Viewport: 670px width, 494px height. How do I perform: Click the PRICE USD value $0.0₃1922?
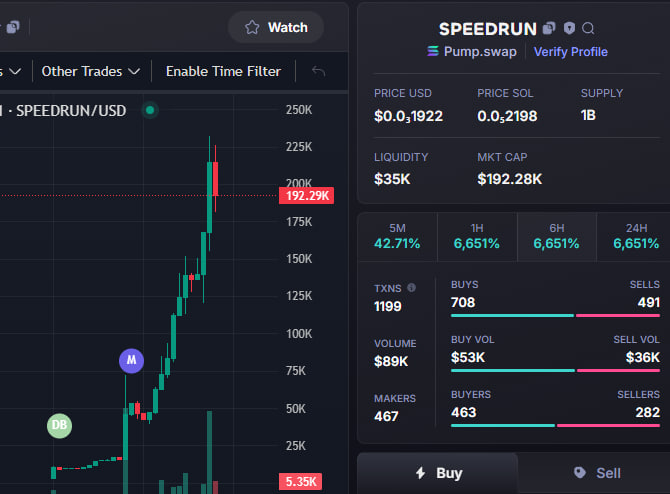coord(408,116)
